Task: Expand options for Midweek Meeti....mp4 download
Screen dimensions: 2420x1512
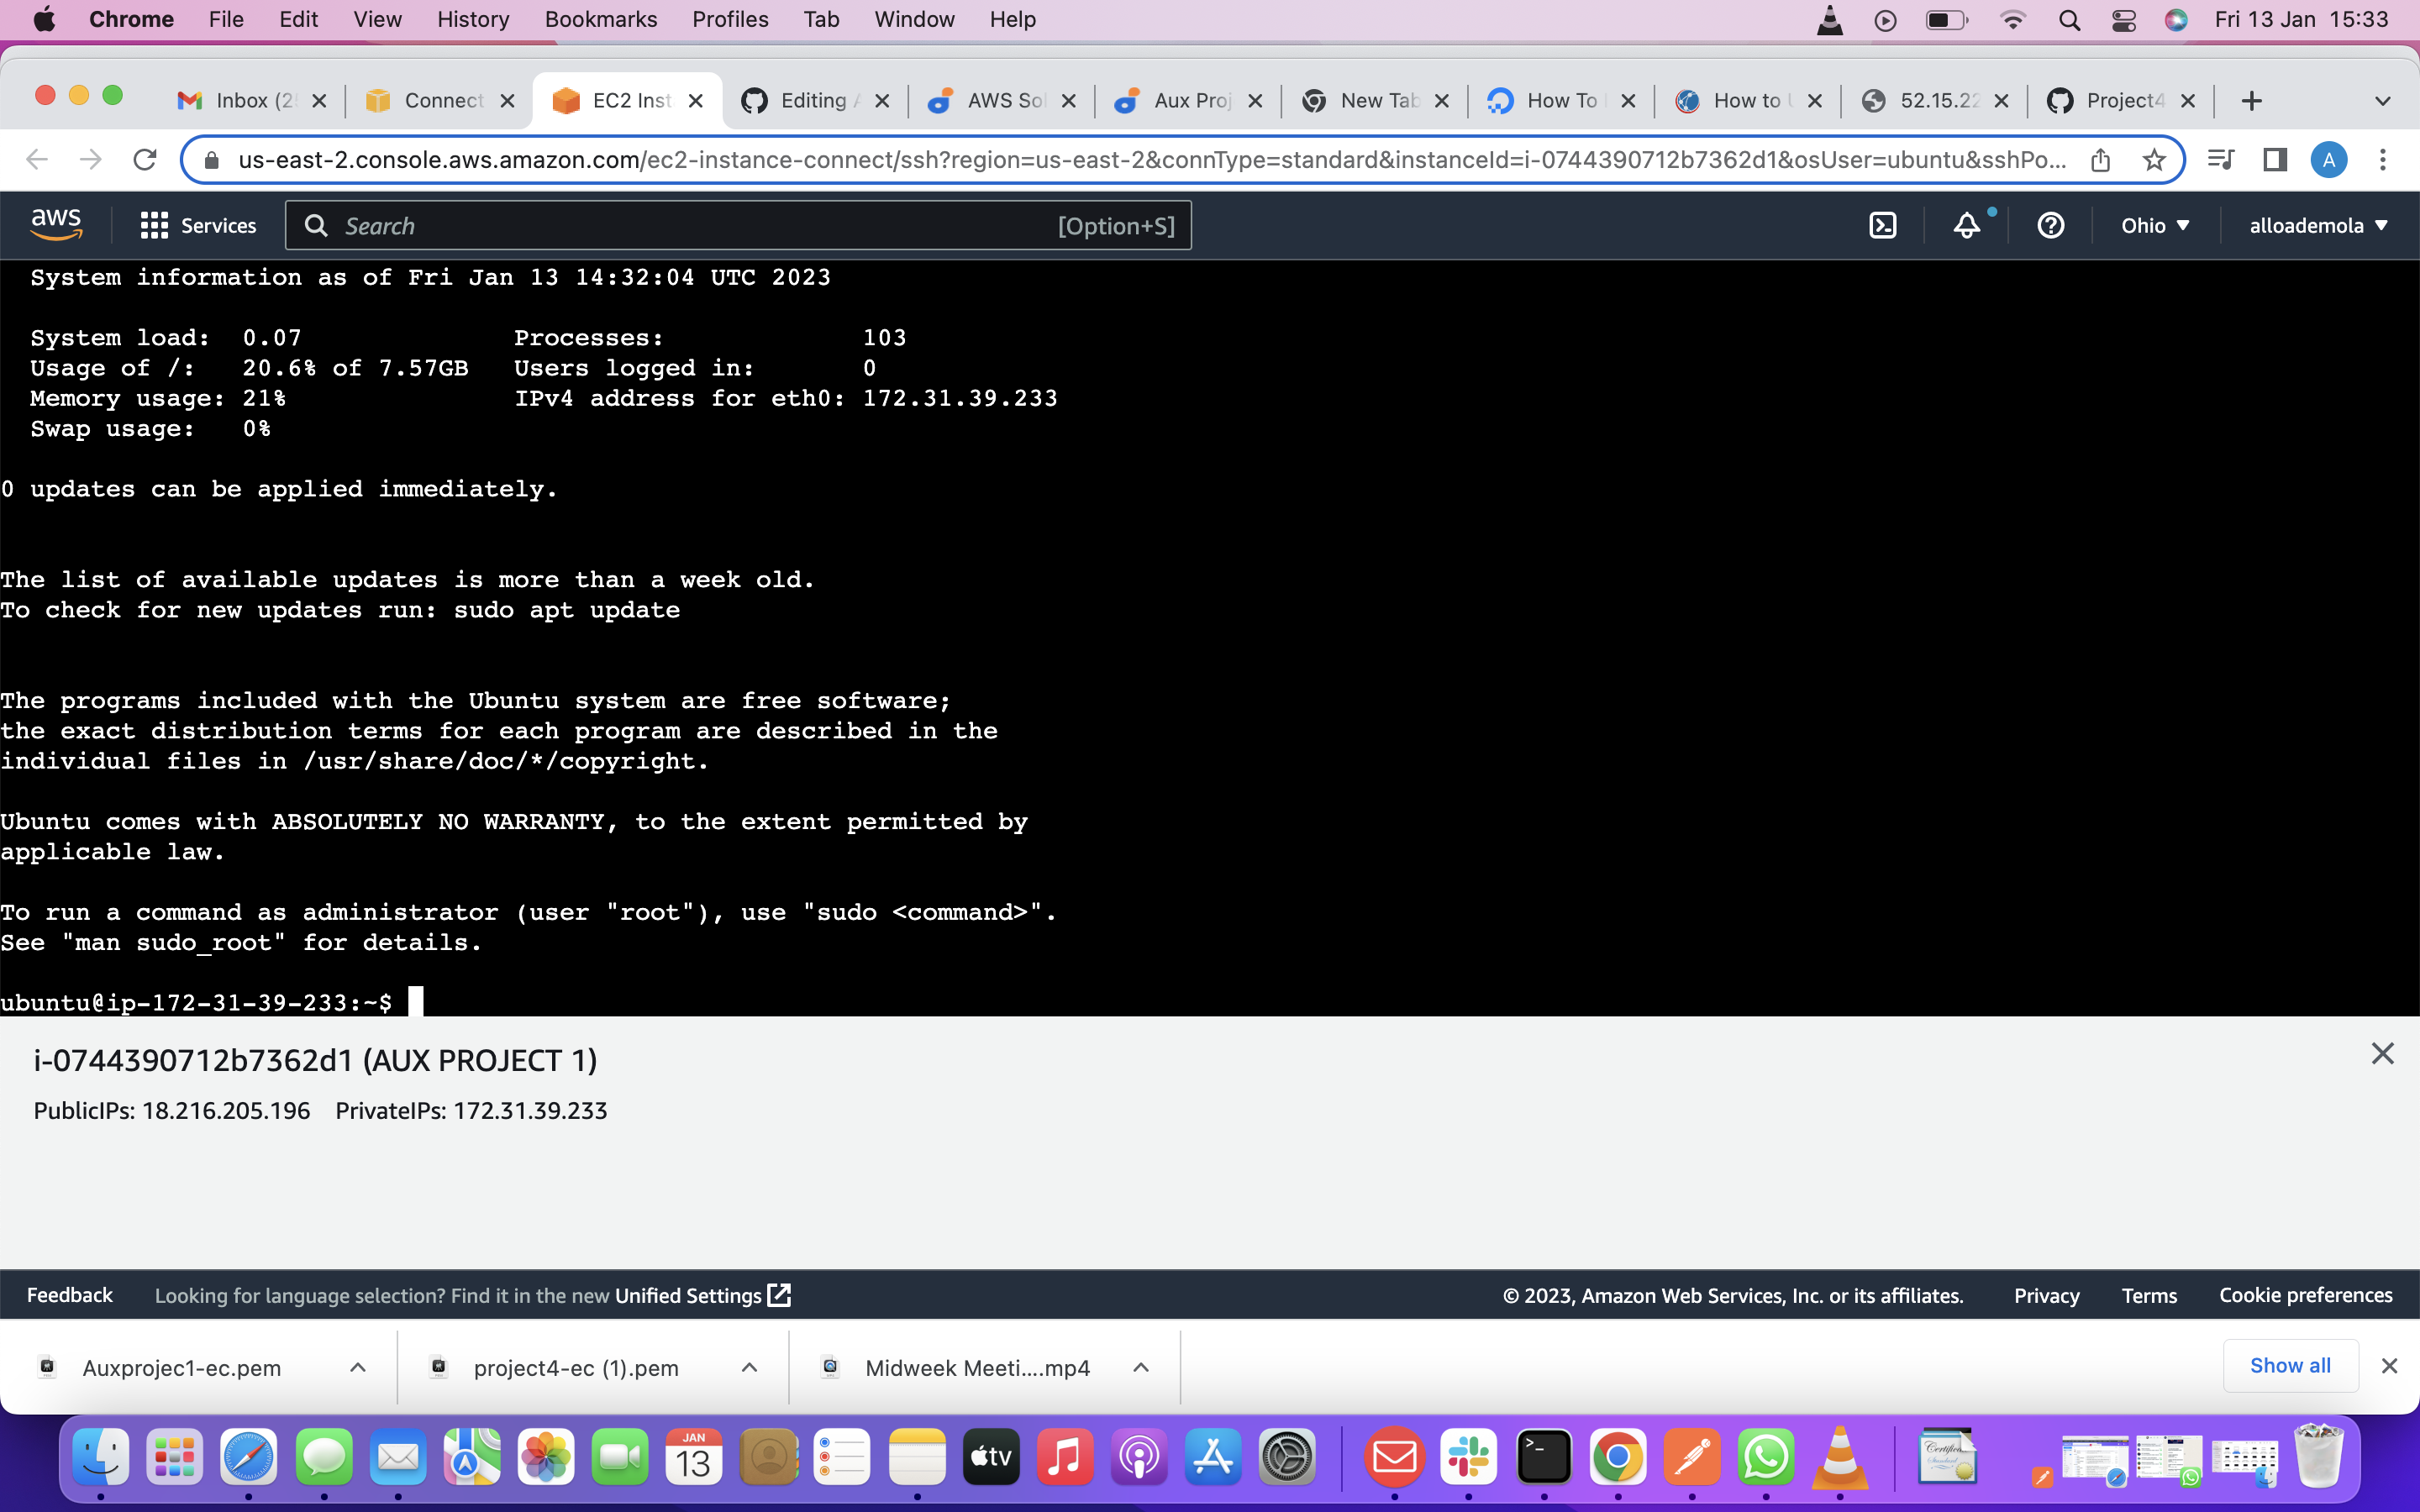Action: 1141,1367
